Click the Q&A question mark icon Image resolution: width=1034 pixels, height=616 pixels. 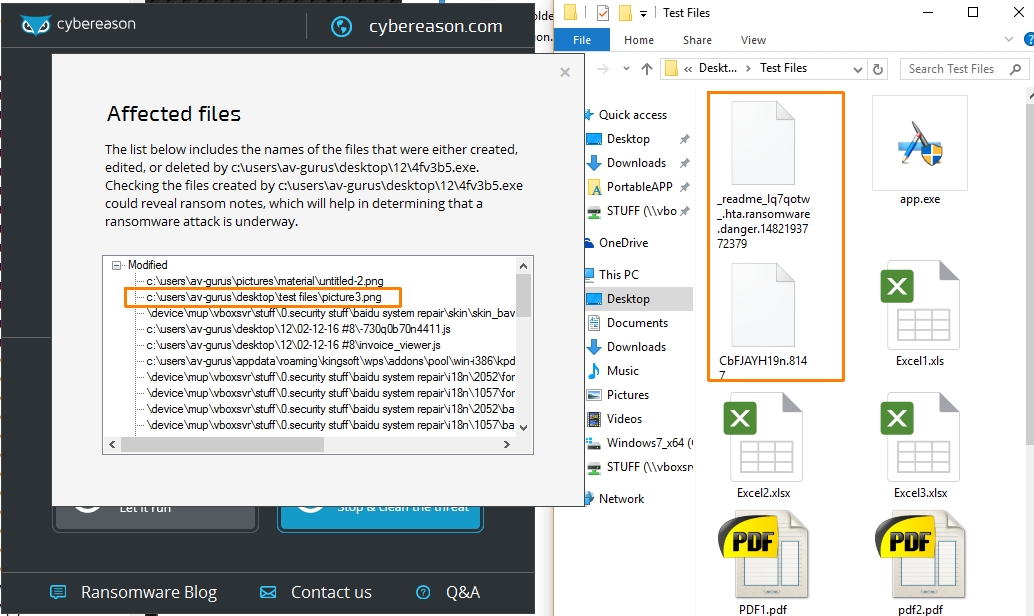pyautogui.click(x=423, y=592)
